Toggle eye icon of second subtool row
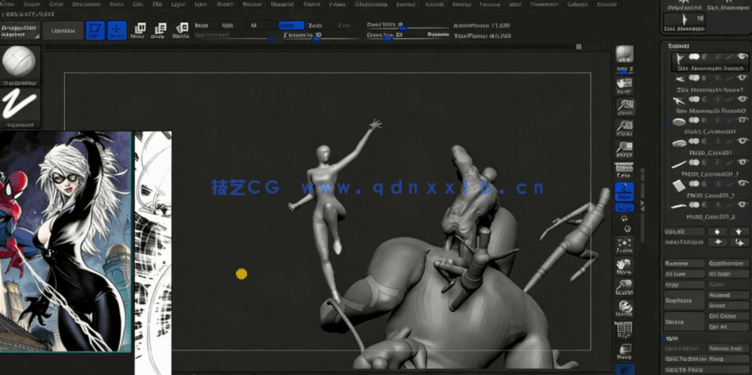The width and height of the screenshot is (752, 375). (742, 78)
